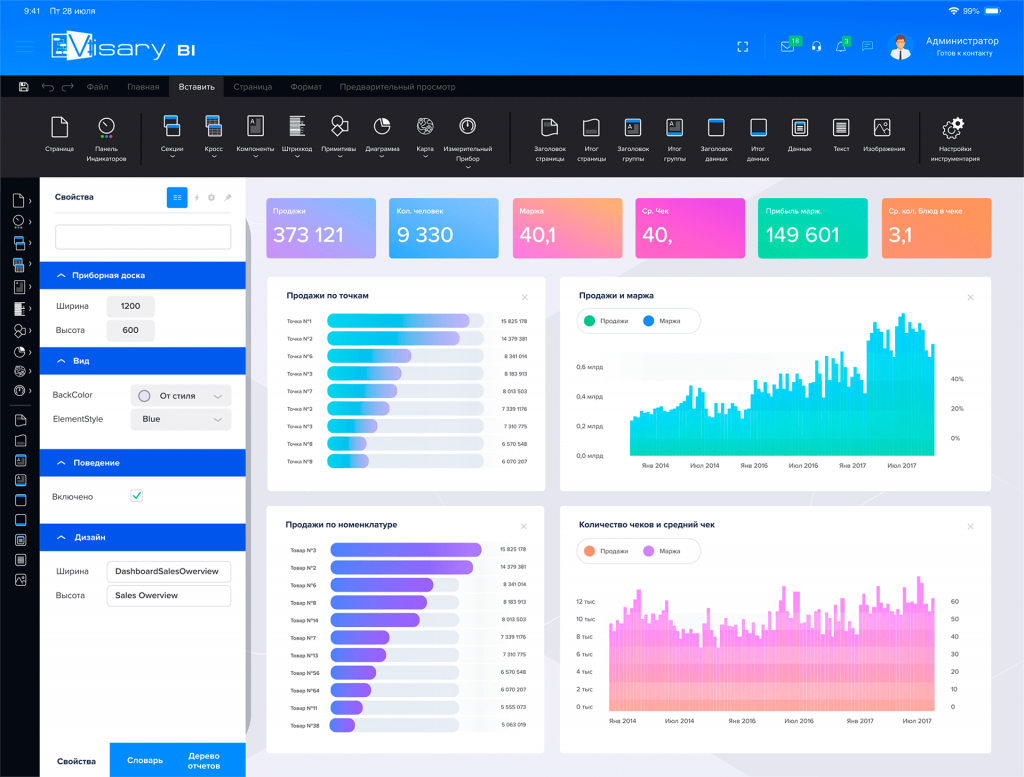The width and height of the screenshot is (1024, 777).
Task: Insert a new Страница from the ribbon
Action: pyautogui.click(x=59, y=135)
